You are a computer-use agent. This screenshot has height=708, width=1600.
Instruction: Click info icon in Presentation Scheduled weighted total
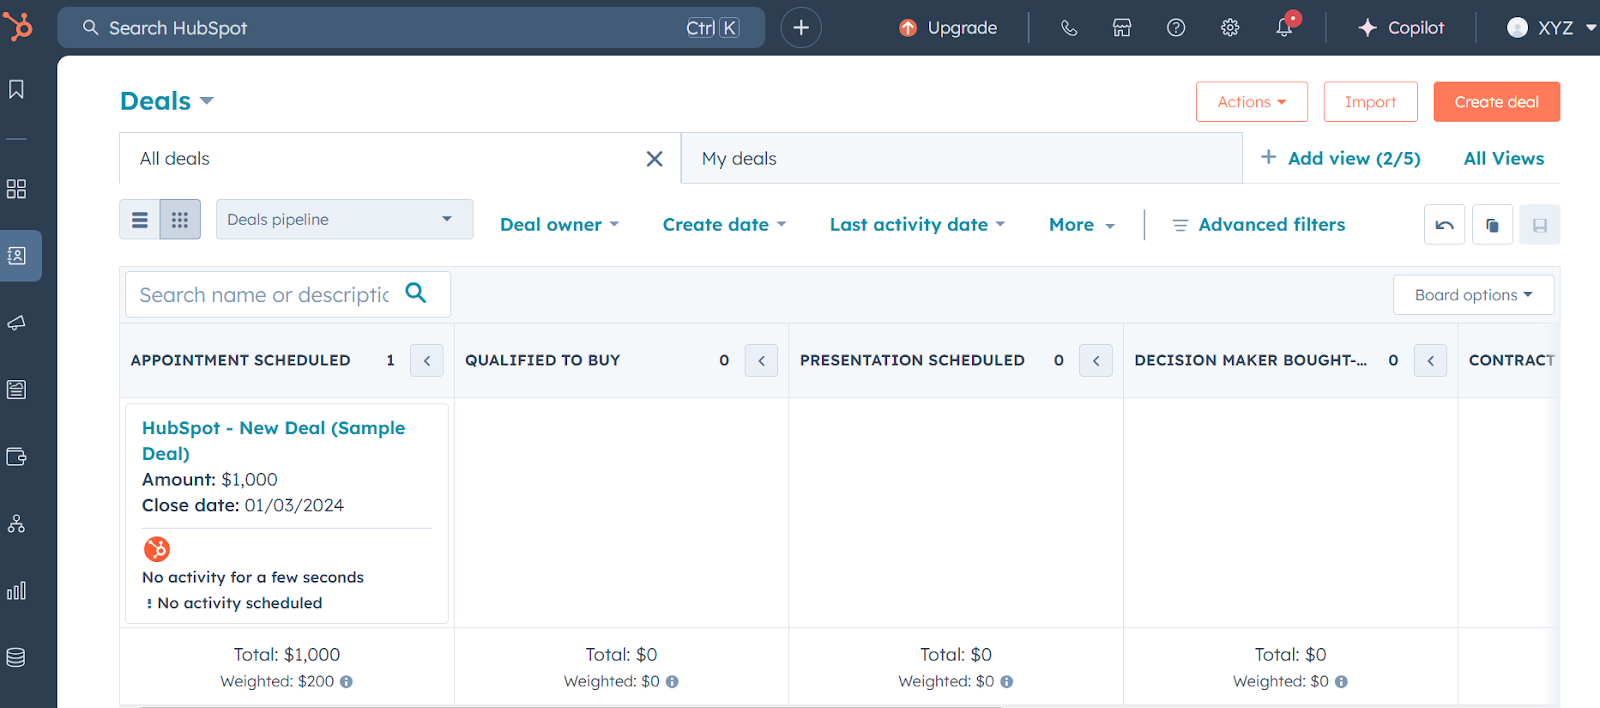1007,682
